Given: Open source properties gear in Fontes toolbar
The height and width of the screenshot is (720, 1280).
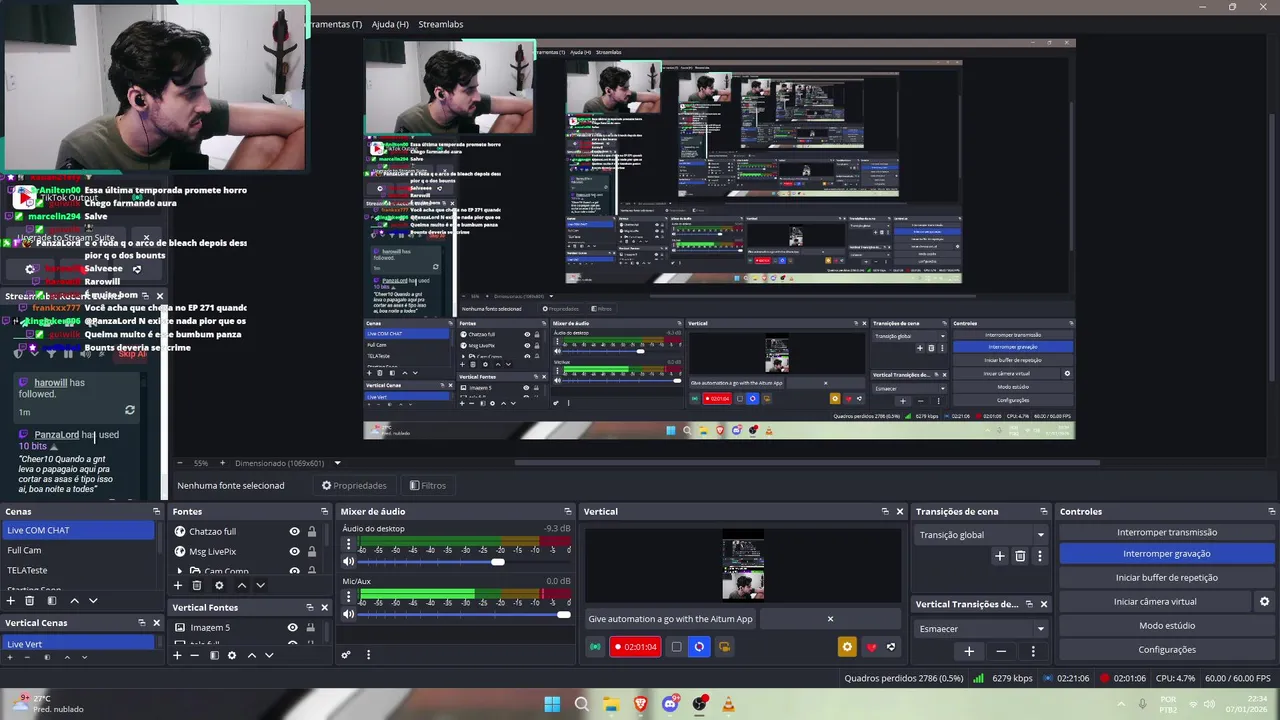Looking at the screenshot, I should pyautogui.click(x=219, y=585).
